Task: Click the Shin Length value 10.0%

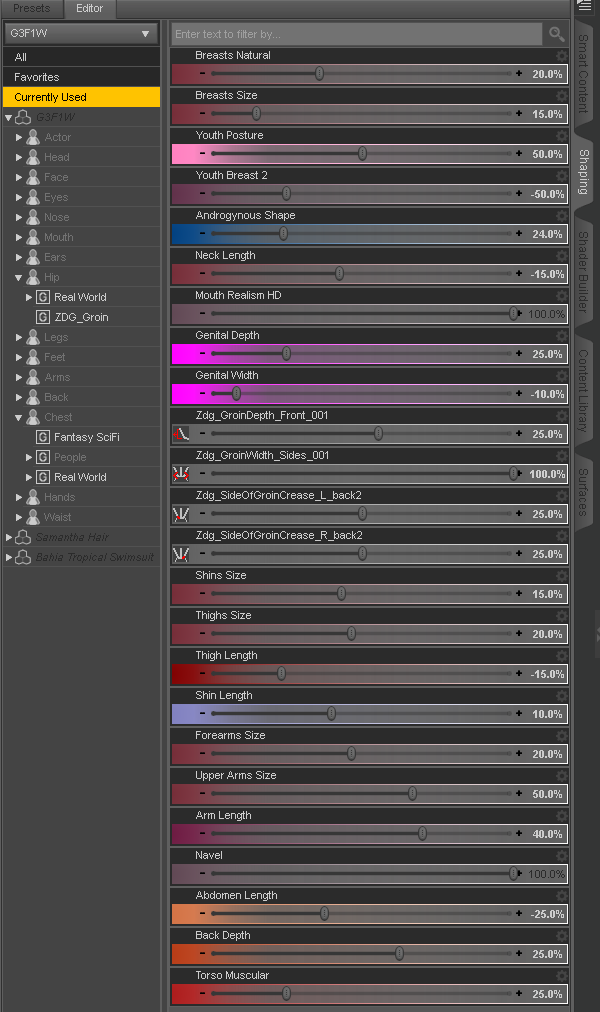Action: coord(547,714)
